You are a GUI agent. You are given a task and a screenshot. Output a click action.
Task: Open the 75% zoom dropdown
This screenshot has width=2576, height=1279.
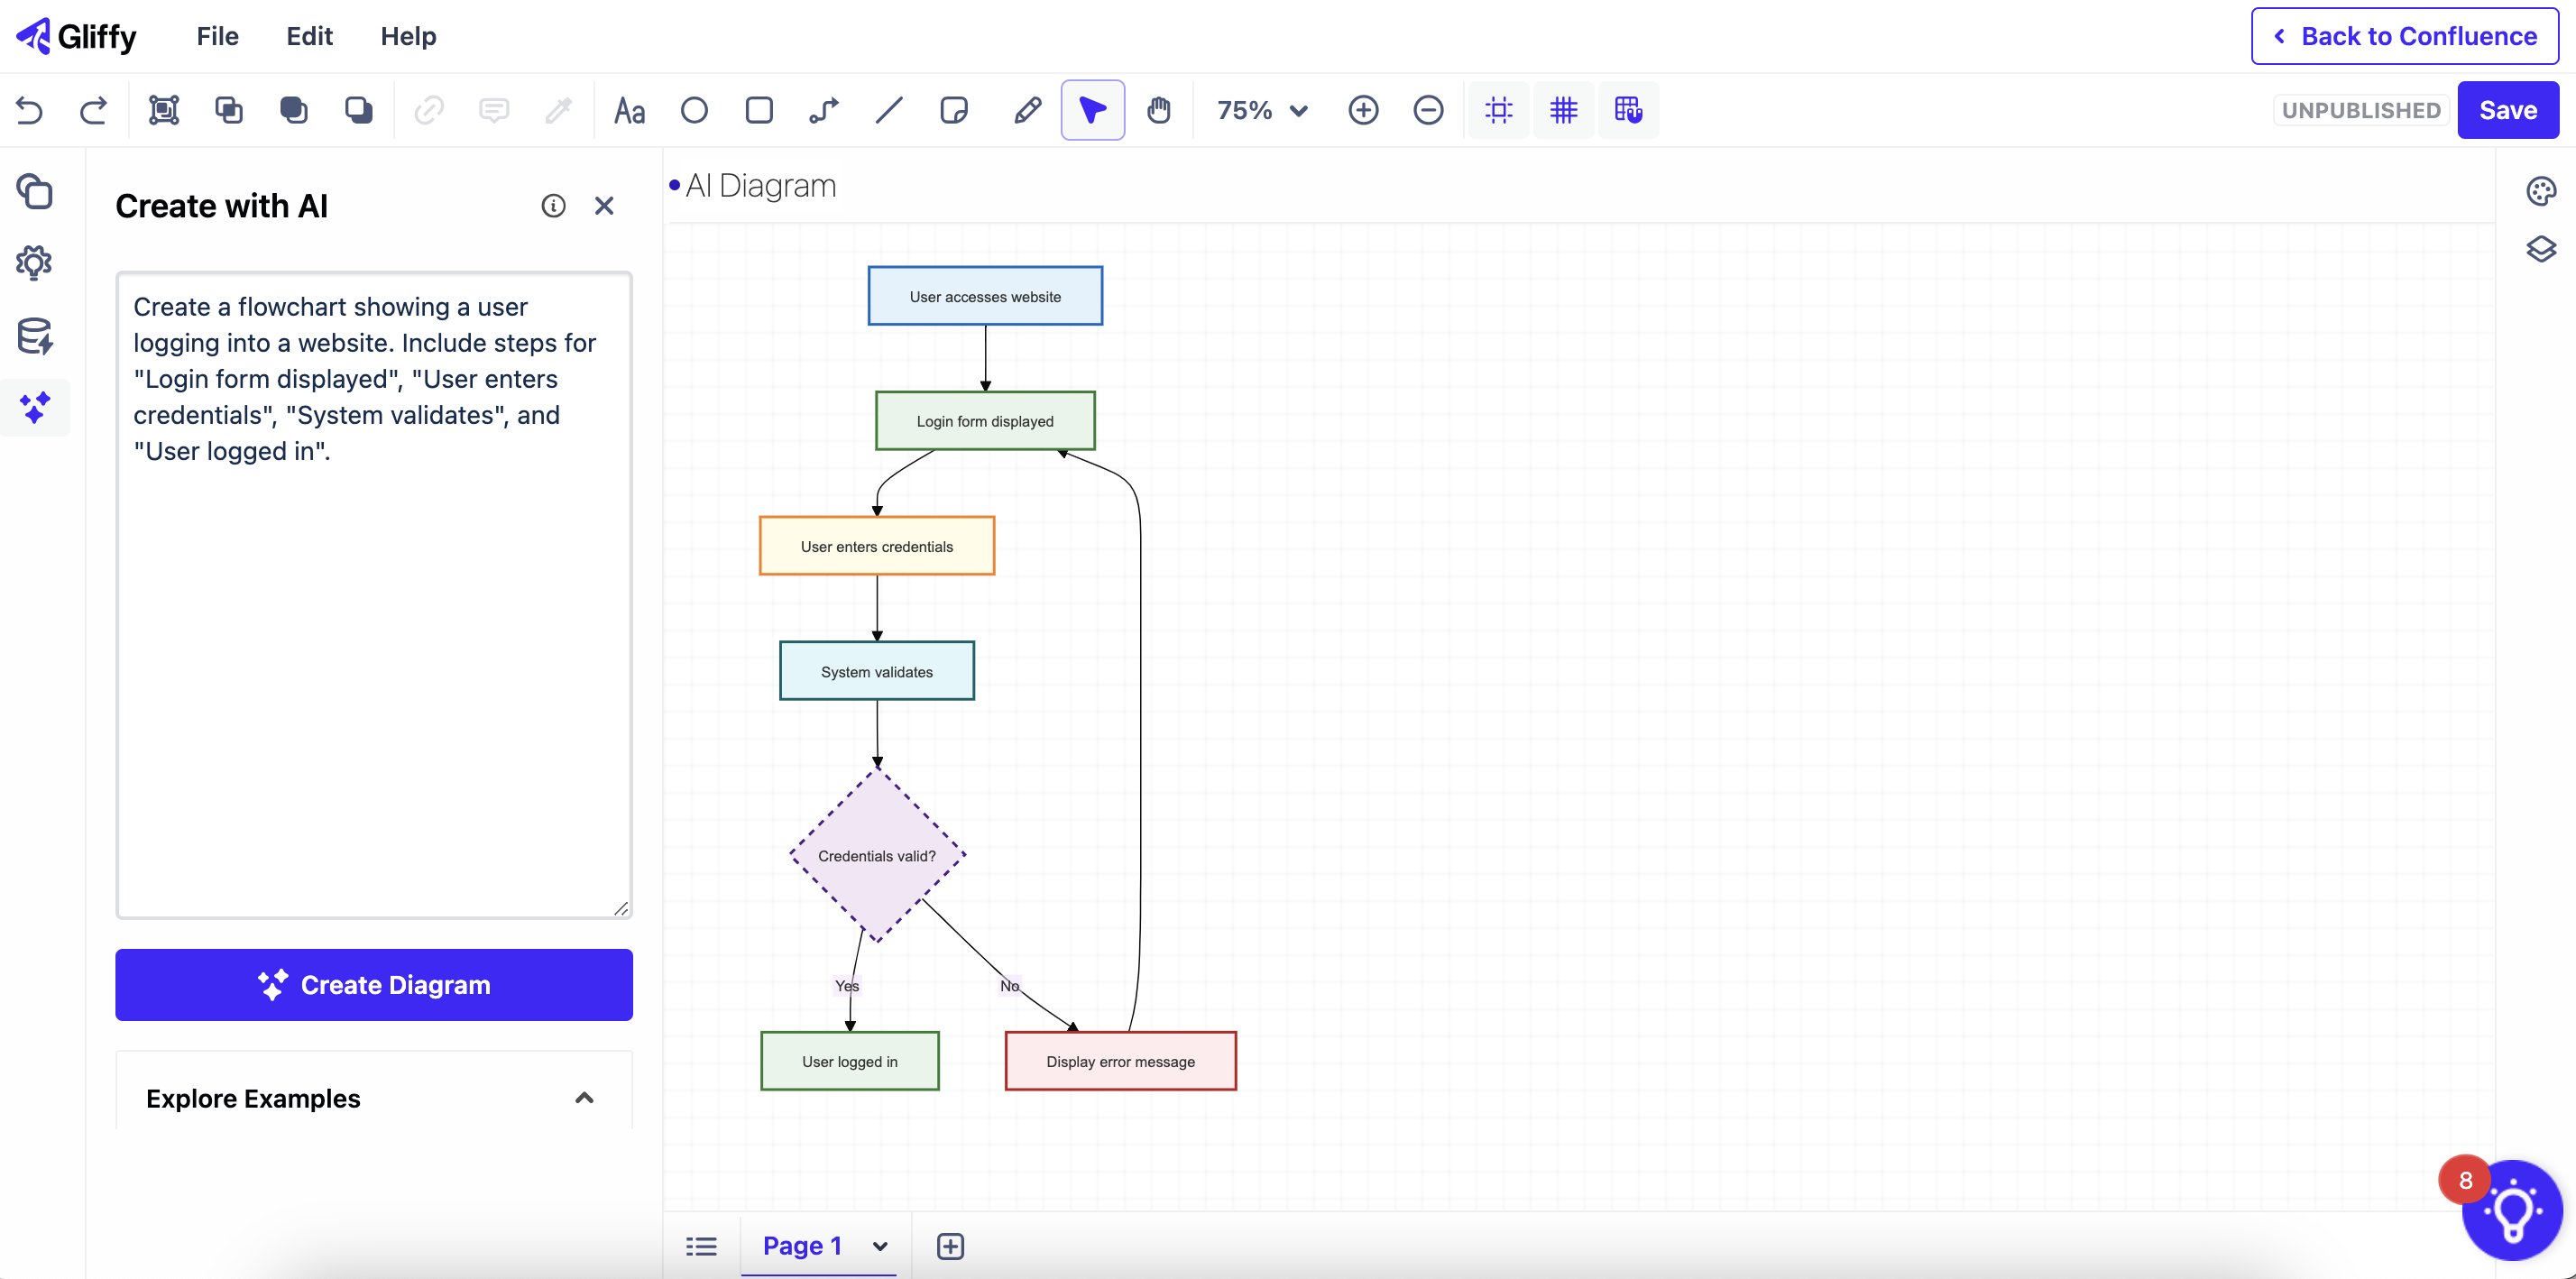click(1262, 110)
